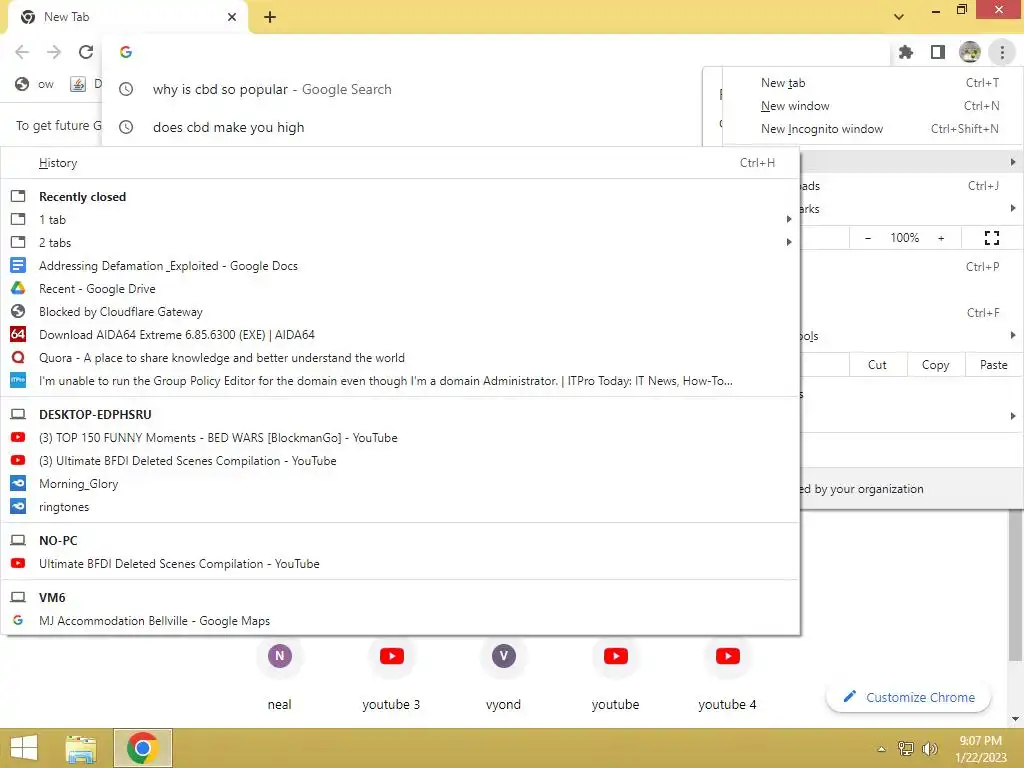Open the taskbar clock and date

point(980,748)
